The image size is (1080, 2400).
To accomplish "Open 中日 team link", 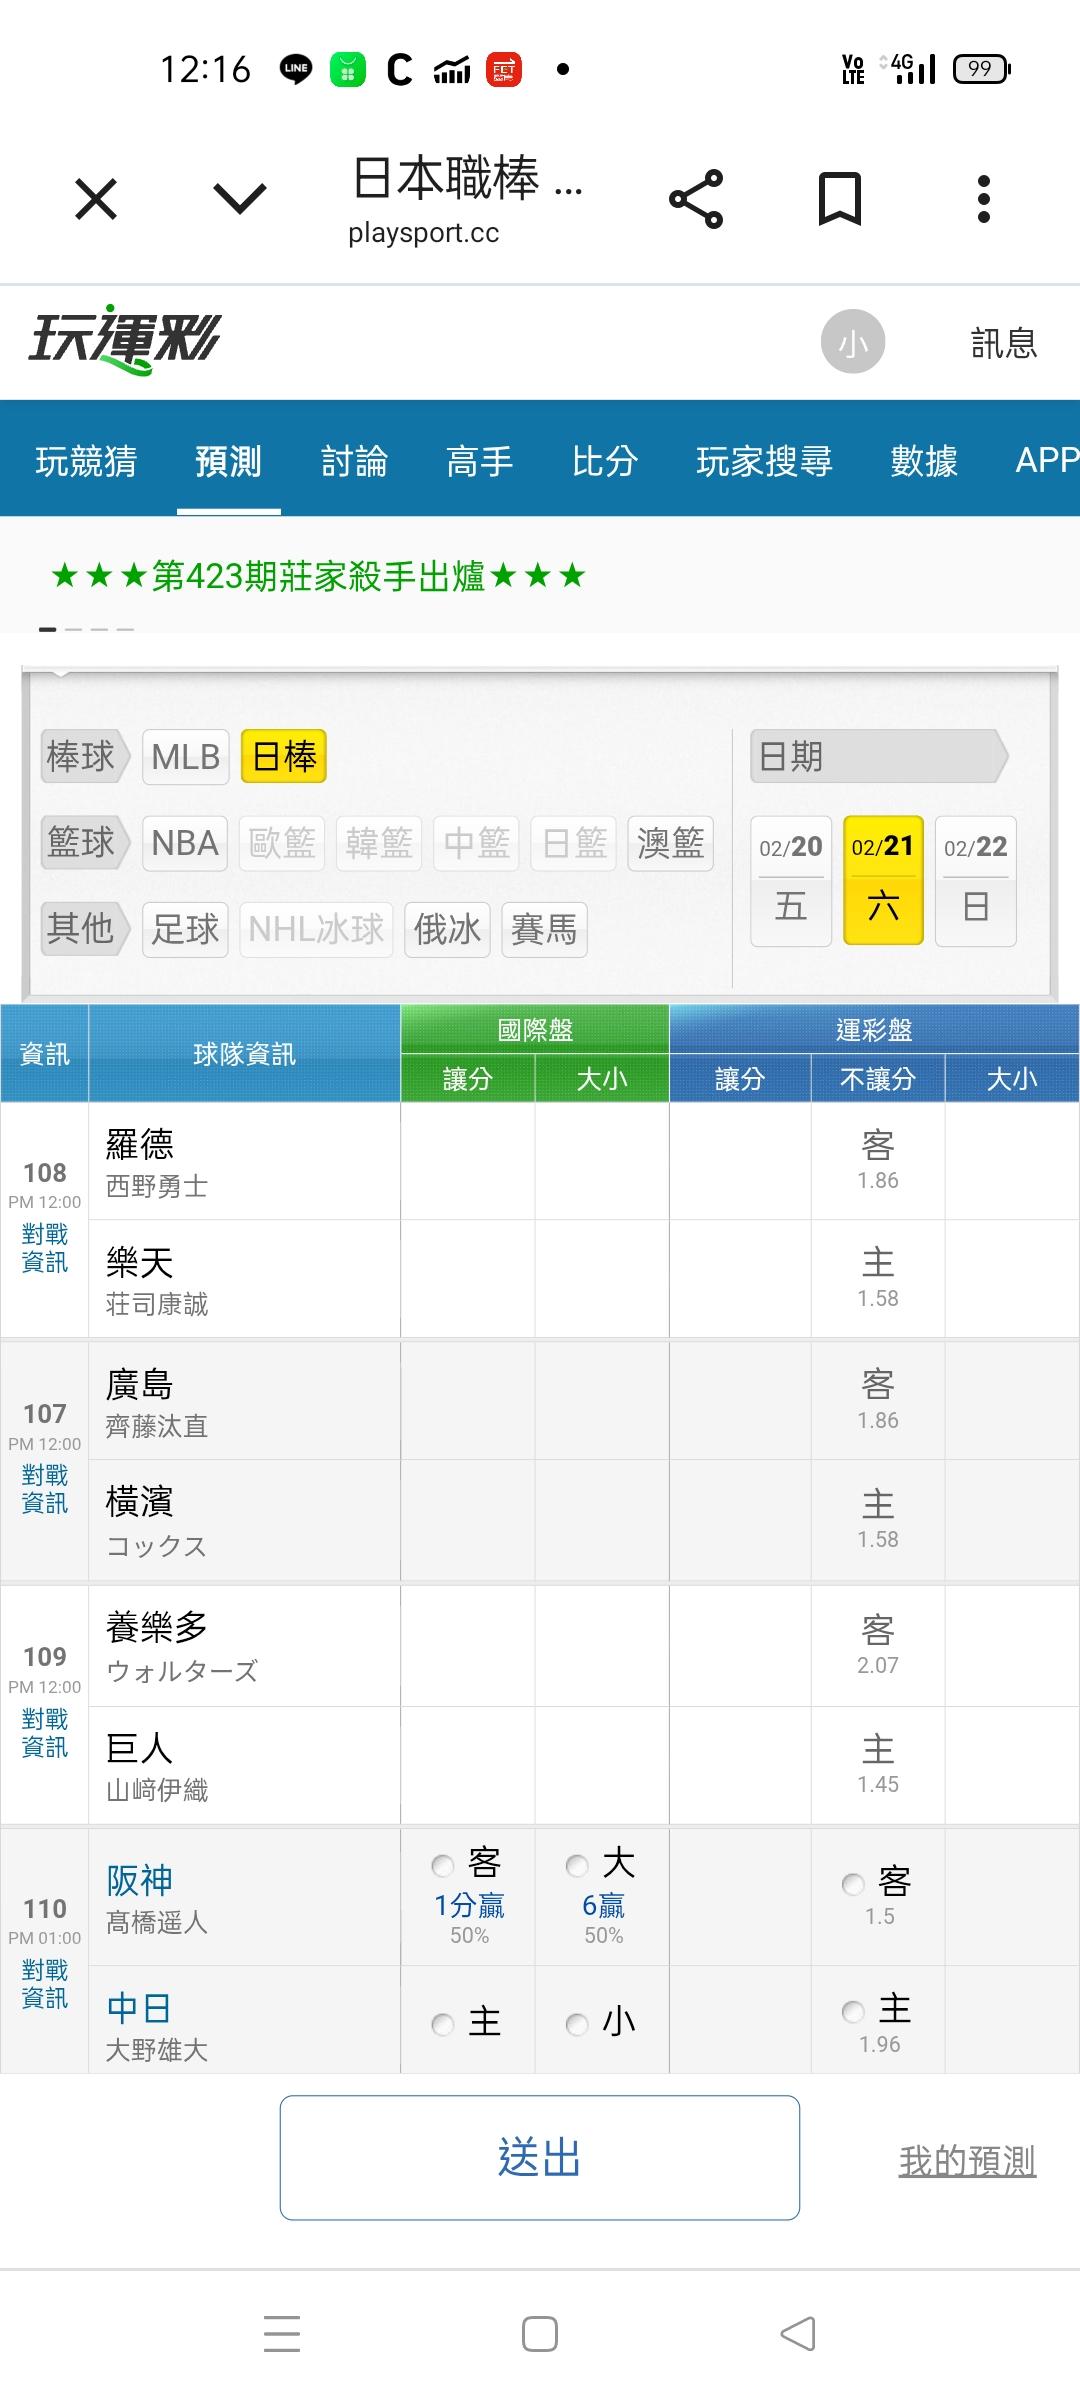I will (139, 2008).
